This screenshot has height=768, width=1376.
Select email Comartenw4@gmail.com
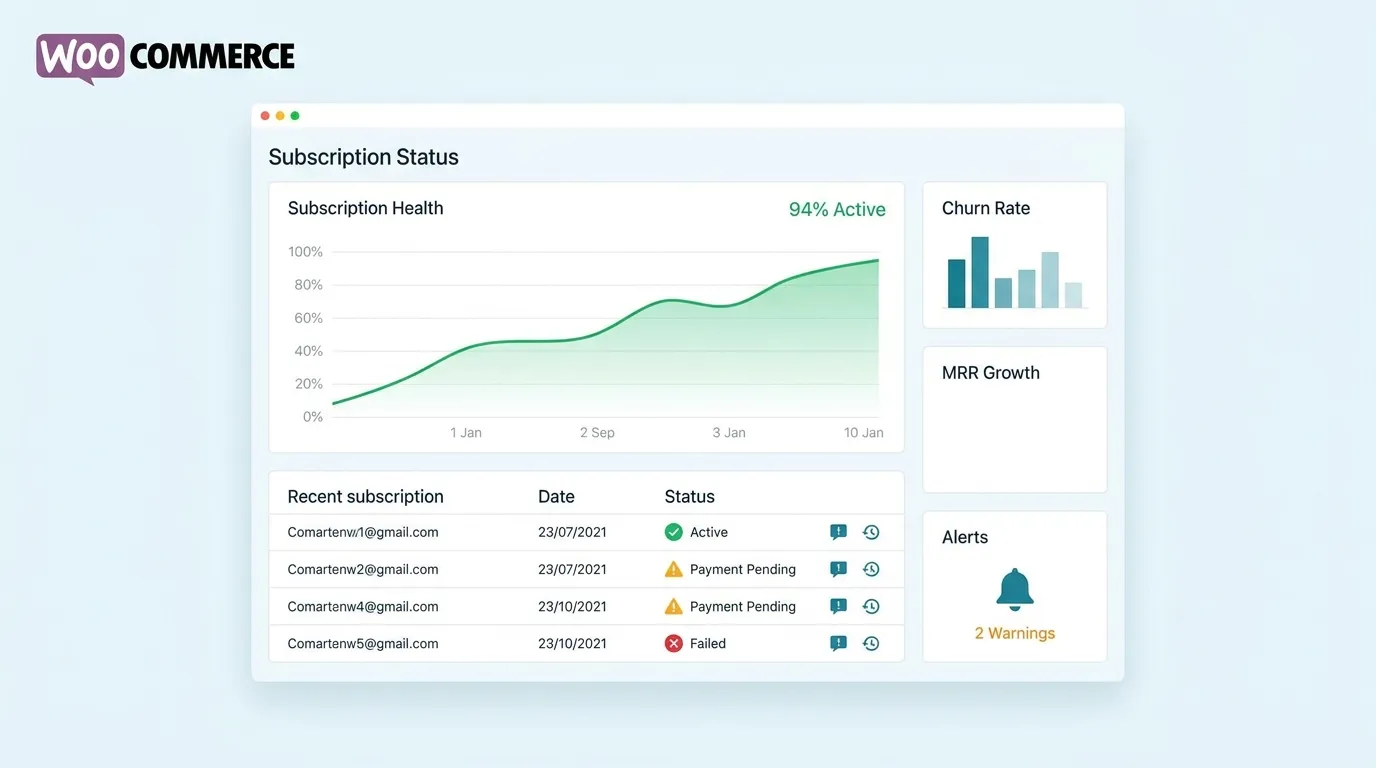pos(363,606)
